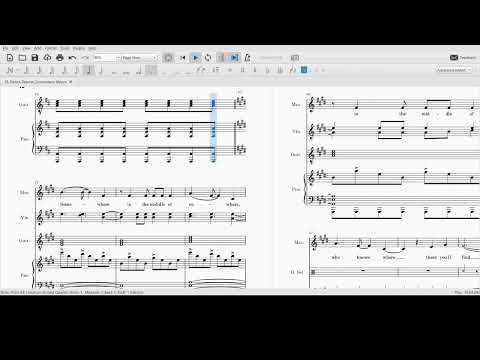Click the "Vln." staff label on left page
Screen dimensions: 480x360
pyautogui.click(x=25, y=218)
